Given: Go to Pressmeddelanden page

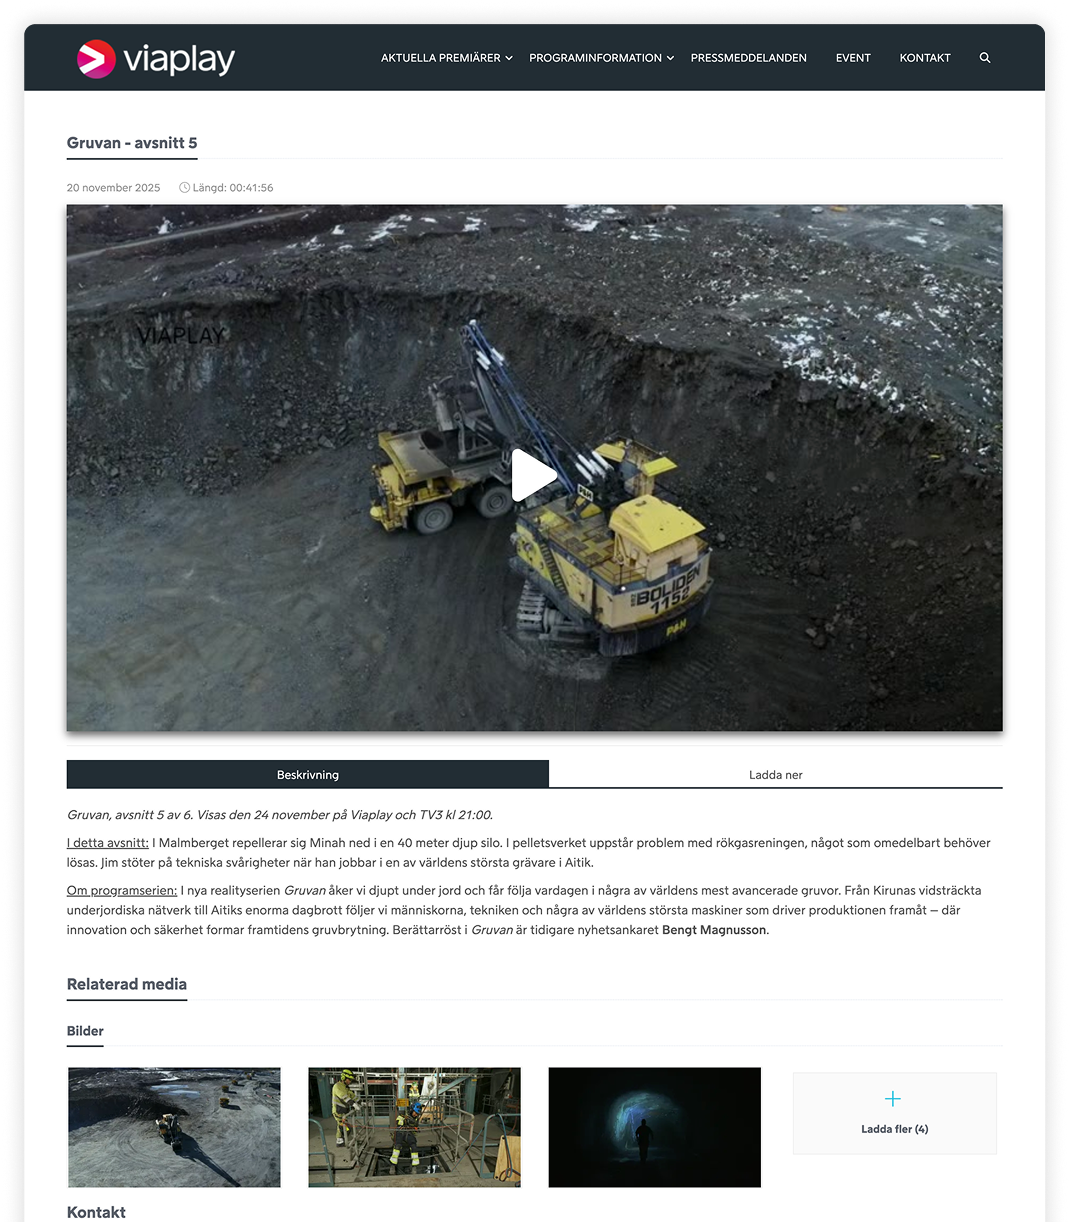Looking at the screenshot, I should point(748,58).
